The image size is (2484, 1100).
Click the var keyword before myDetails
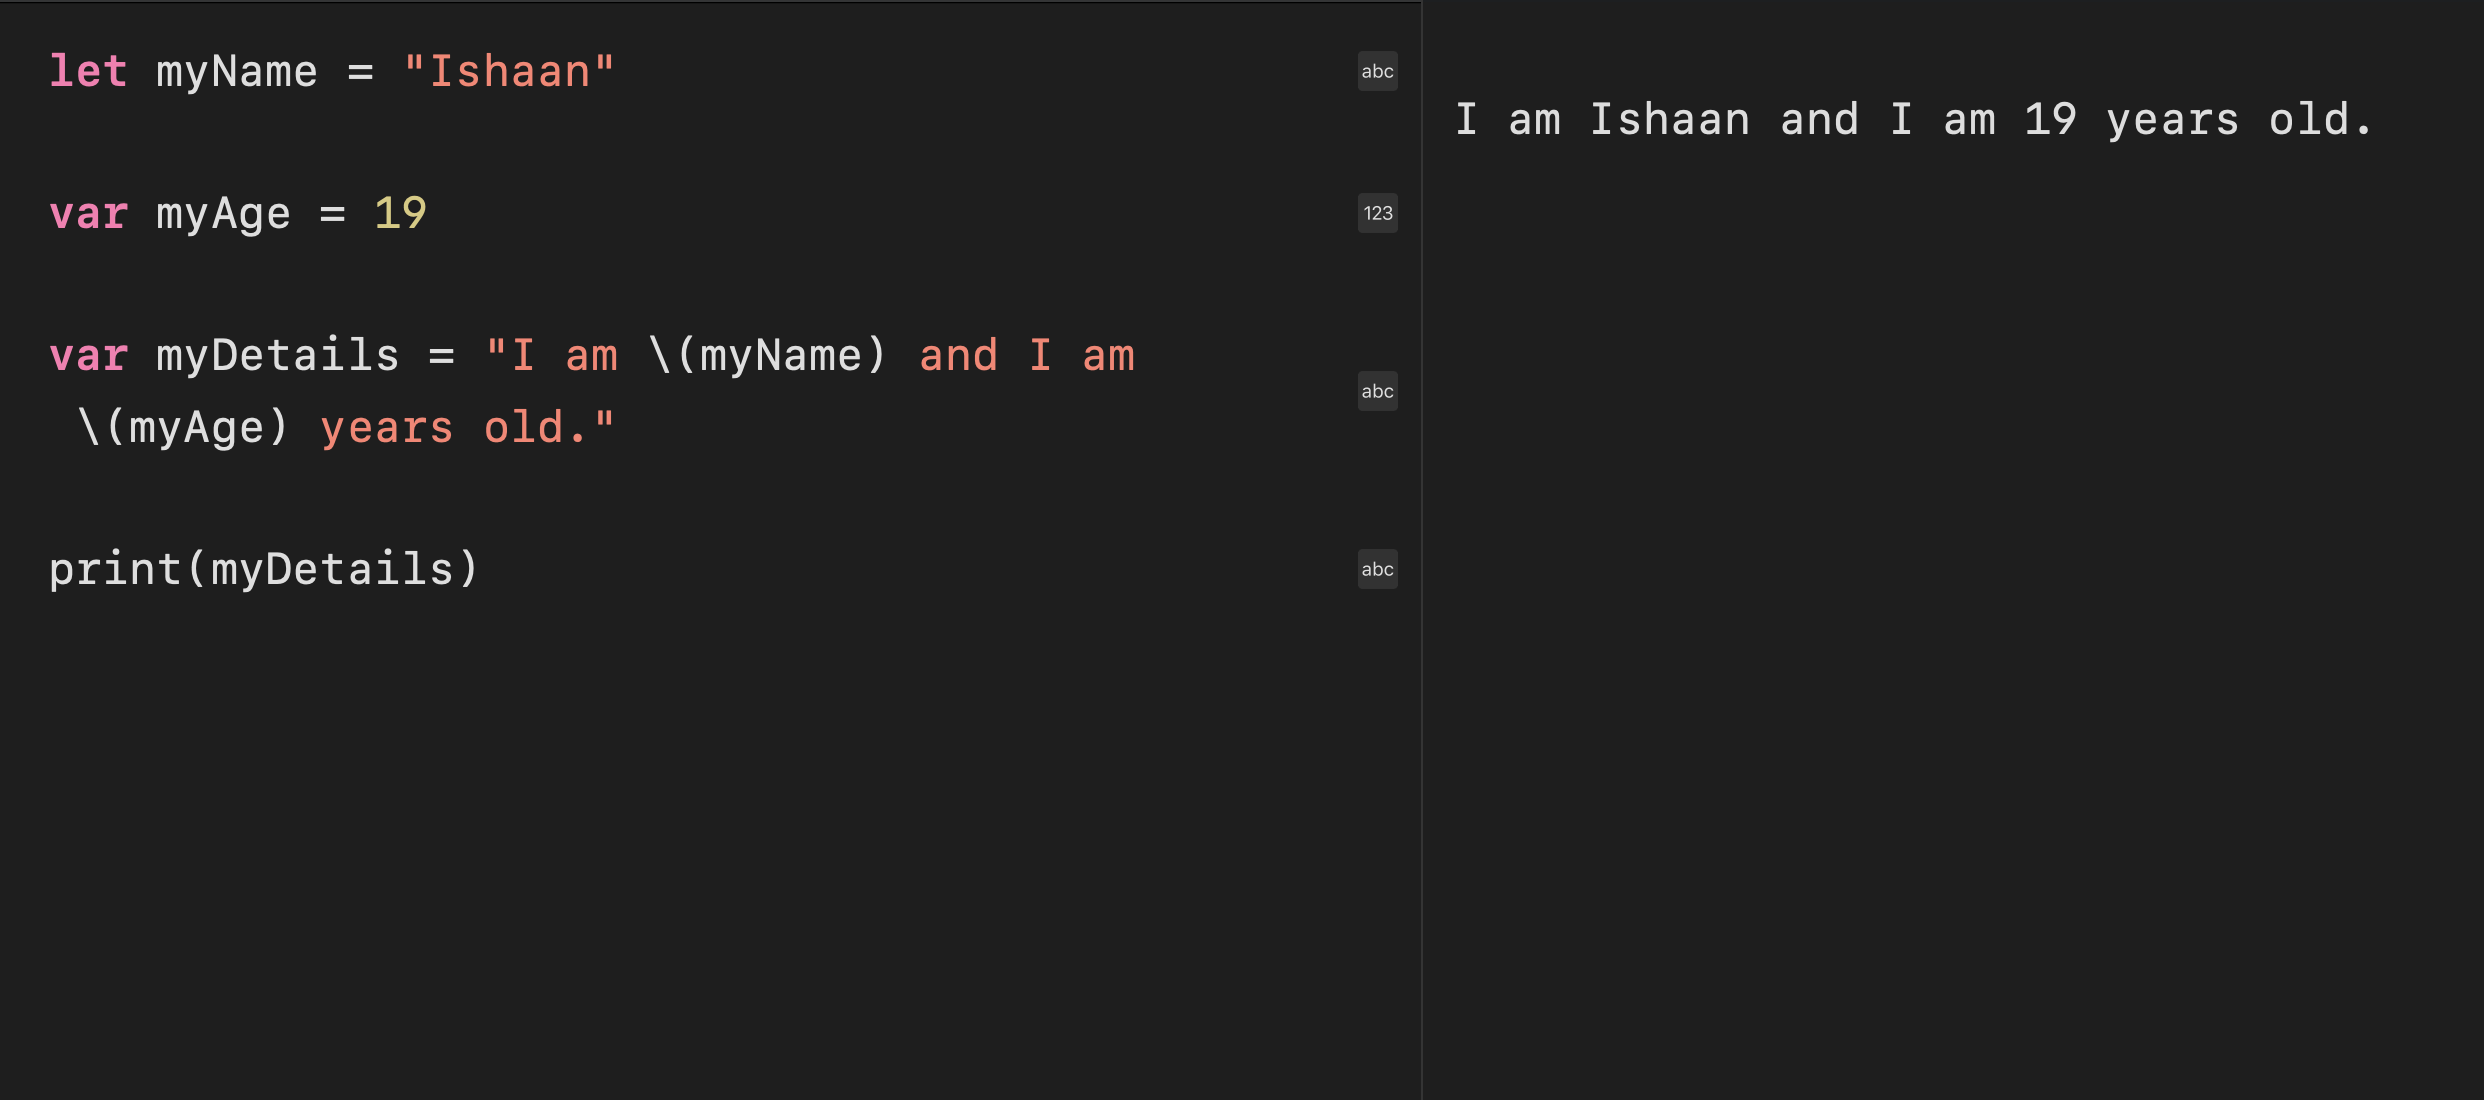[88, 356]
